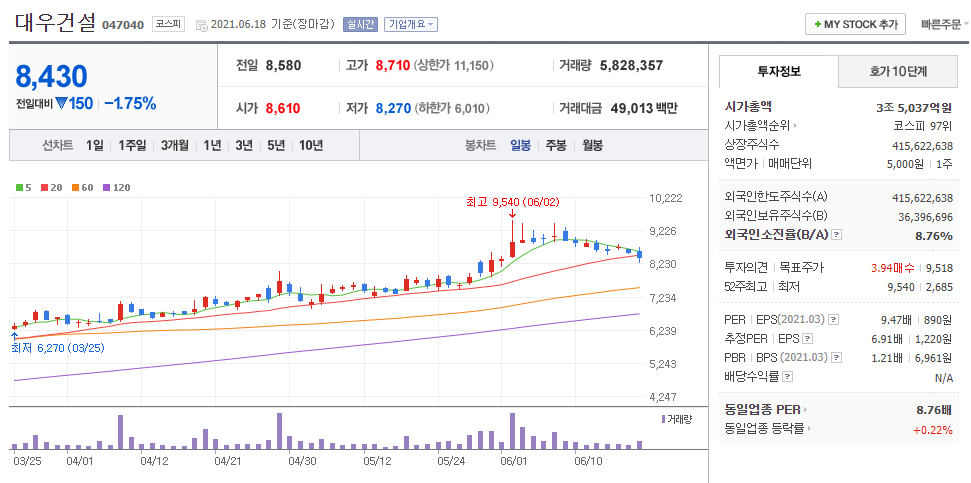Click the 시가총액순위 link

757,126
